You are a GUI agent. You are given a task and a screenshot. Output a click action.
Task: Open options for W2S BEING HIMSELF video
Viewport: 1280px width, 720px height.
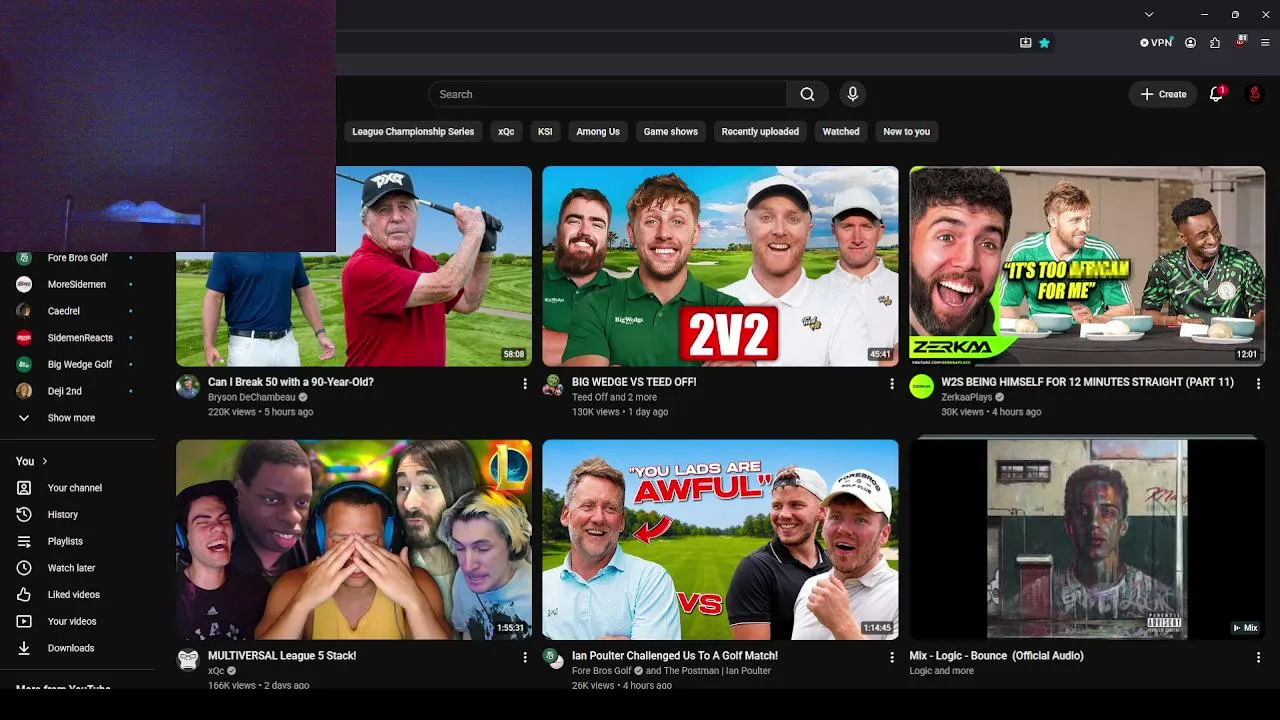click(1258, 383)
